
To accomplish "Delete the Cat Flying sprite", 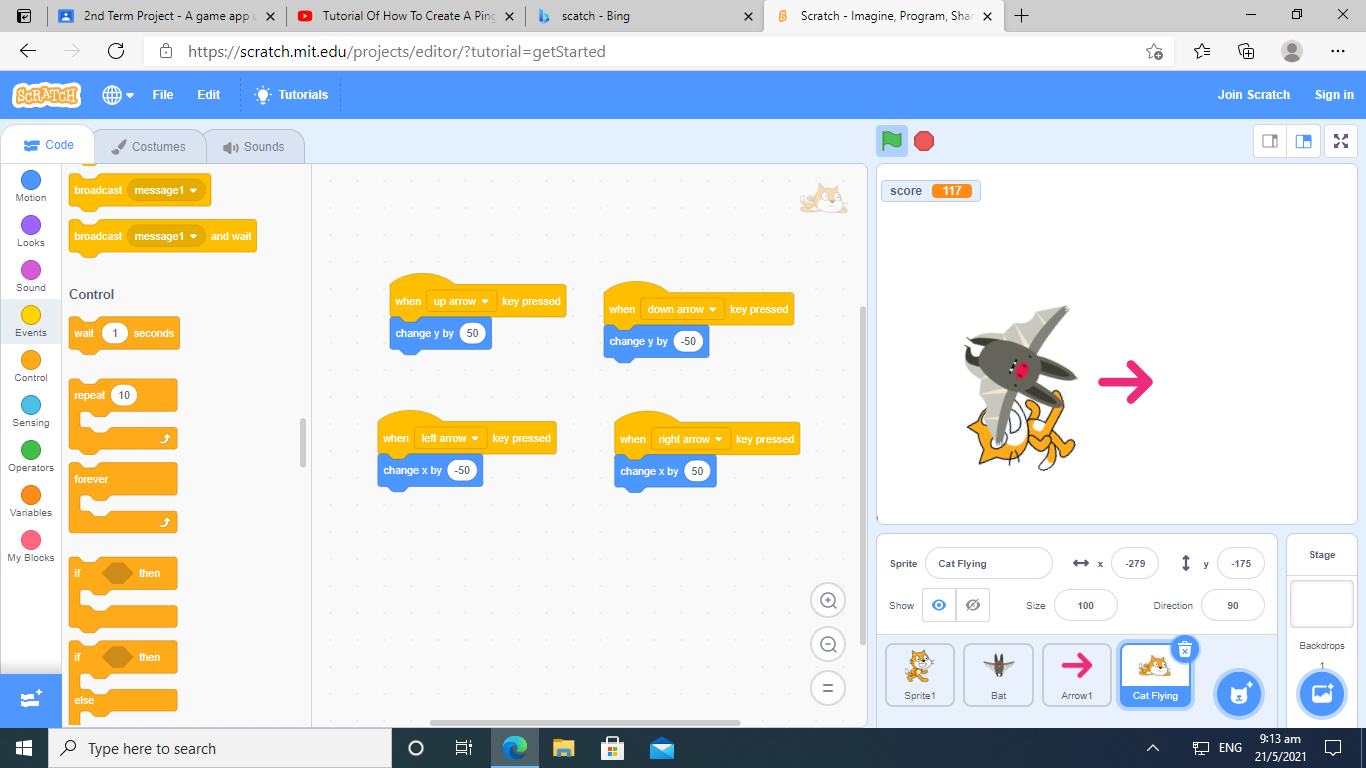I will point(1184,649).
